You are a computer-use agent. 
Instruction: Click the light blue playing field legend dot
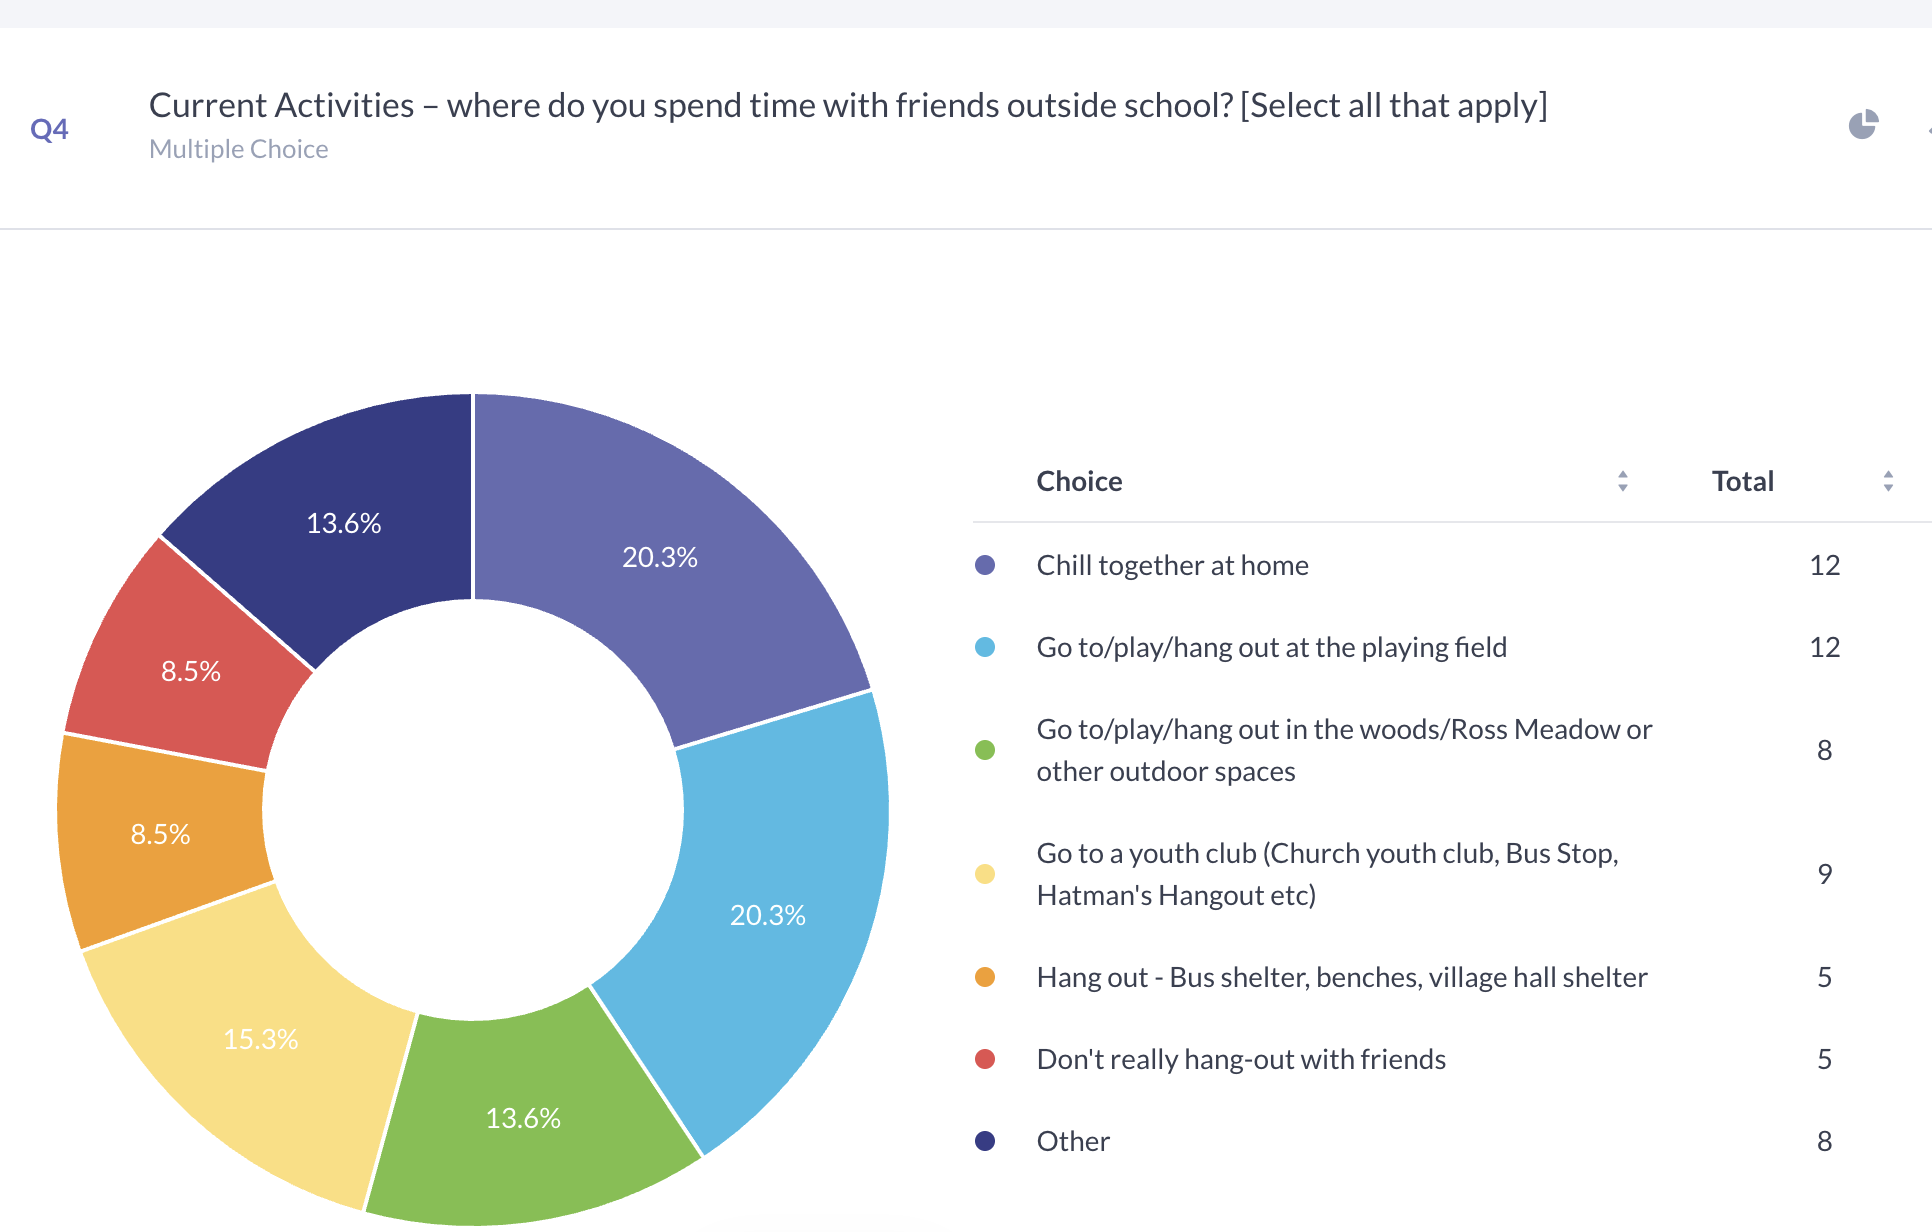[985, 647]
